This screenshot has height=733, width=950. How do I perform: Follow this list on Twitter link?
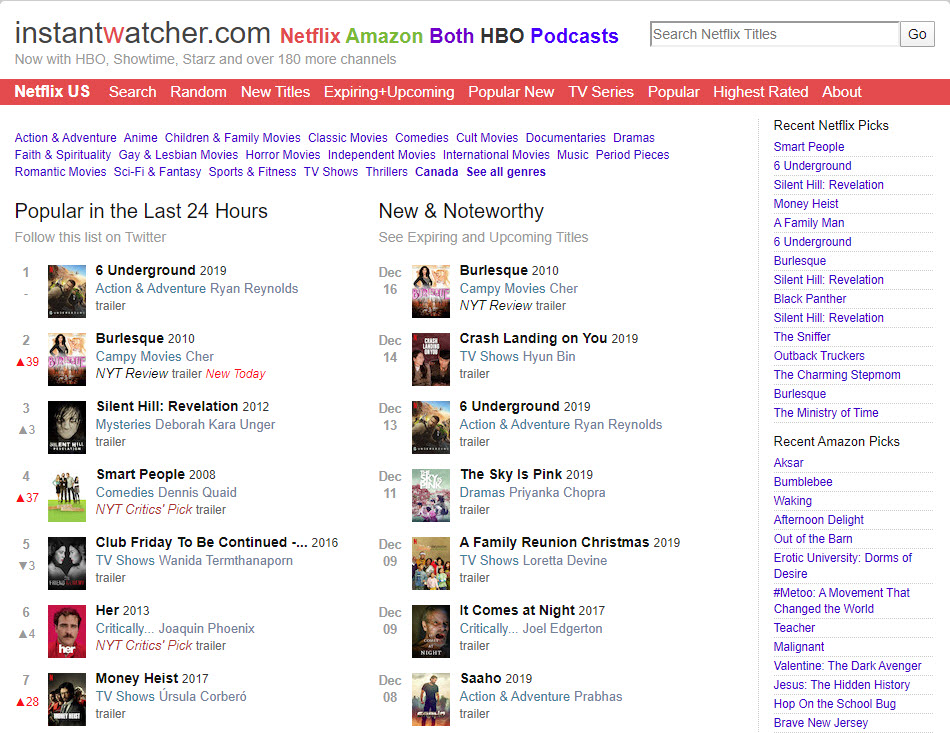[x=90, y=237]
